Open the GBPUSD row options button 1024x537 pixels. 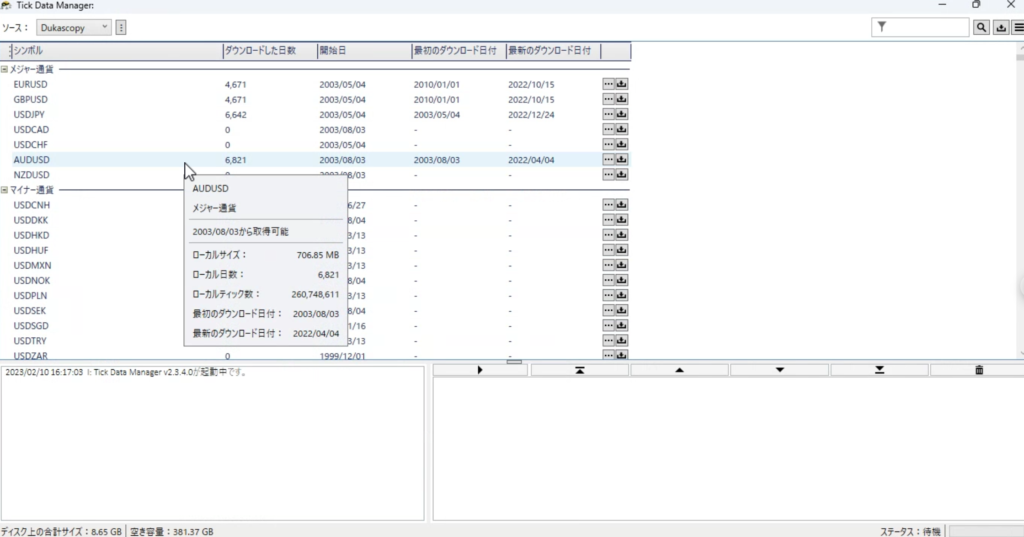point(609,99)
